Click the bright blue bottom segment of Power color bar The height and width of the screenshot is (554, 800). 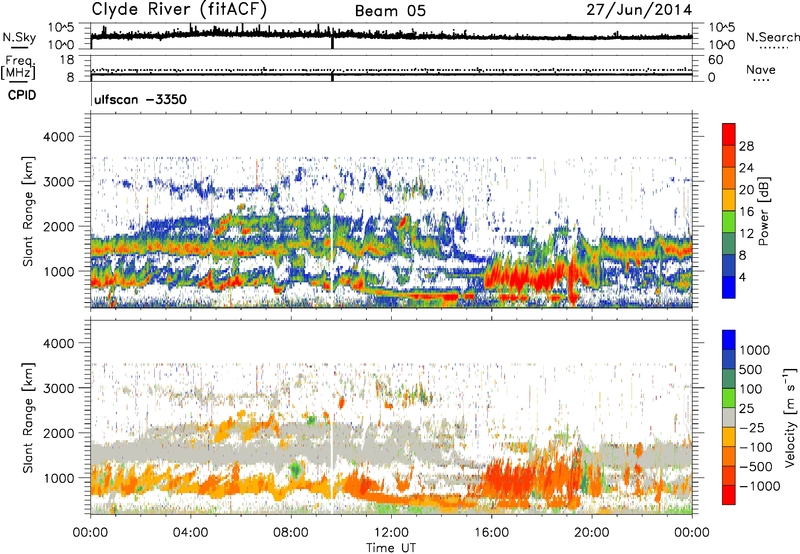pos(729,288)
